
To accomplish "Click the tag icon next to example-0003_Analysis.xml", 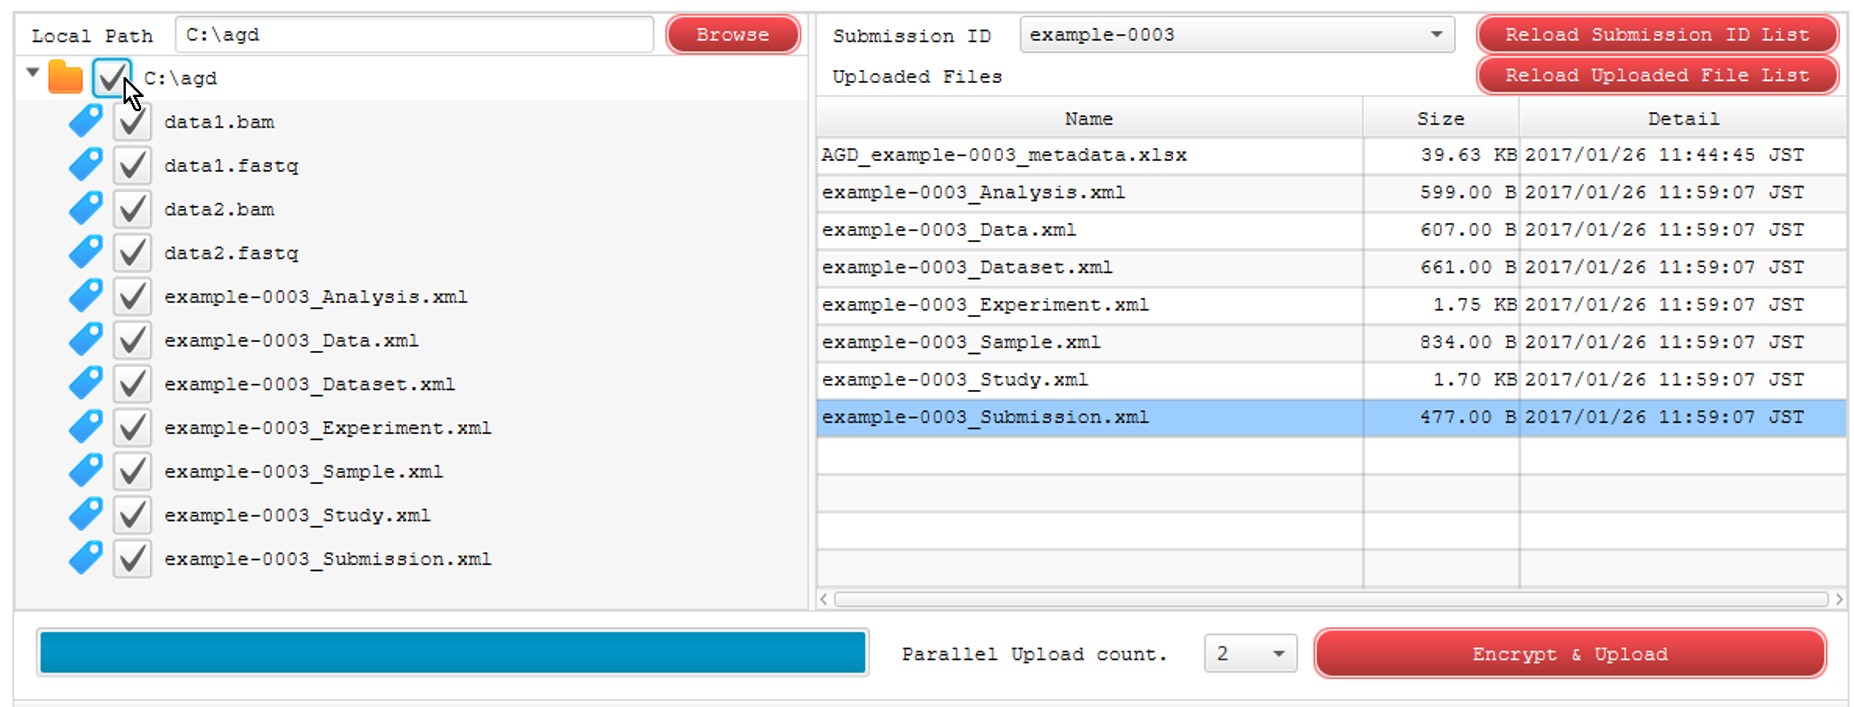I will (86, 296).
